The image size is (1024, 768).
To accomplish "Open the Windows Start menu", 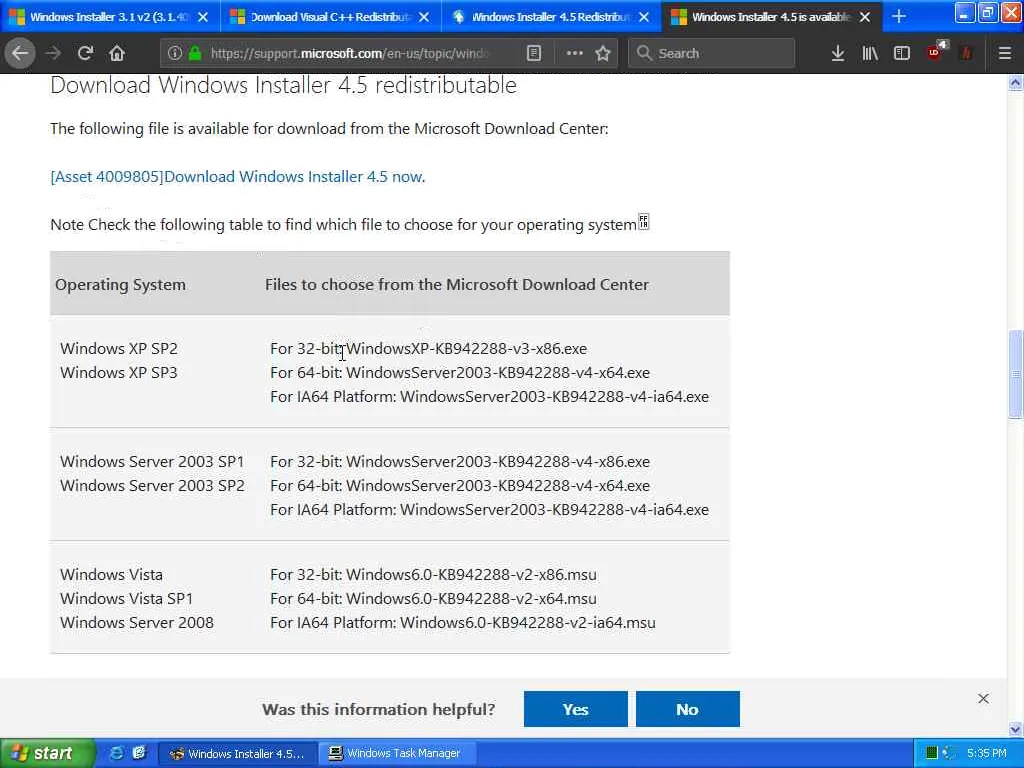I will pyautogui.click(x=46, y=754).
